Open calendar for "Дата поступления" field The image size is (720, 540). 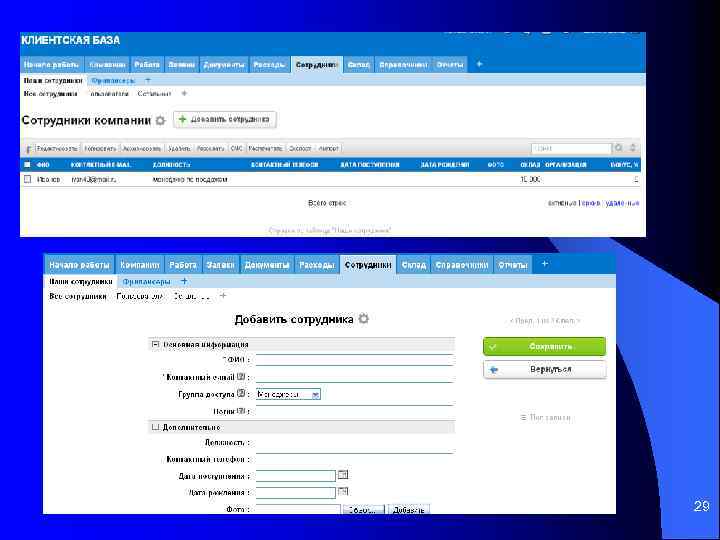tap(343, 475)
